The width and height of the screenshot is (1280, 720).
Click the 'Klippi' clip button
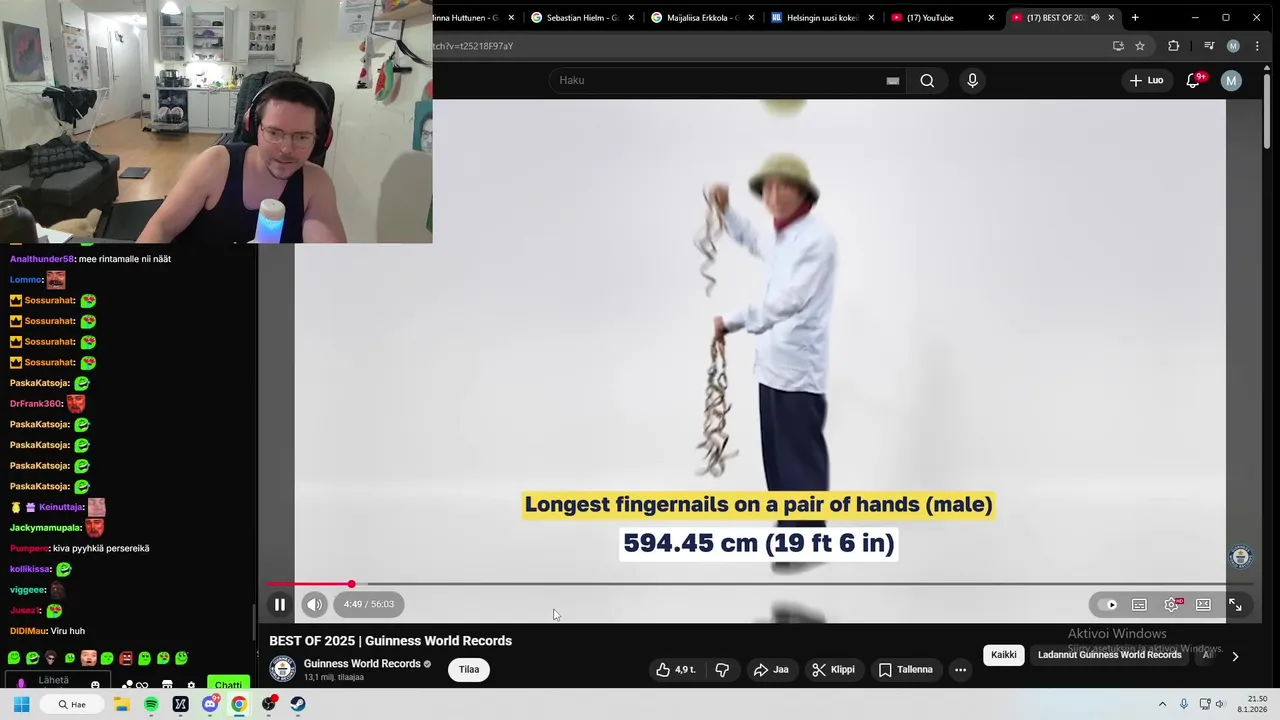tap(834, 670)
